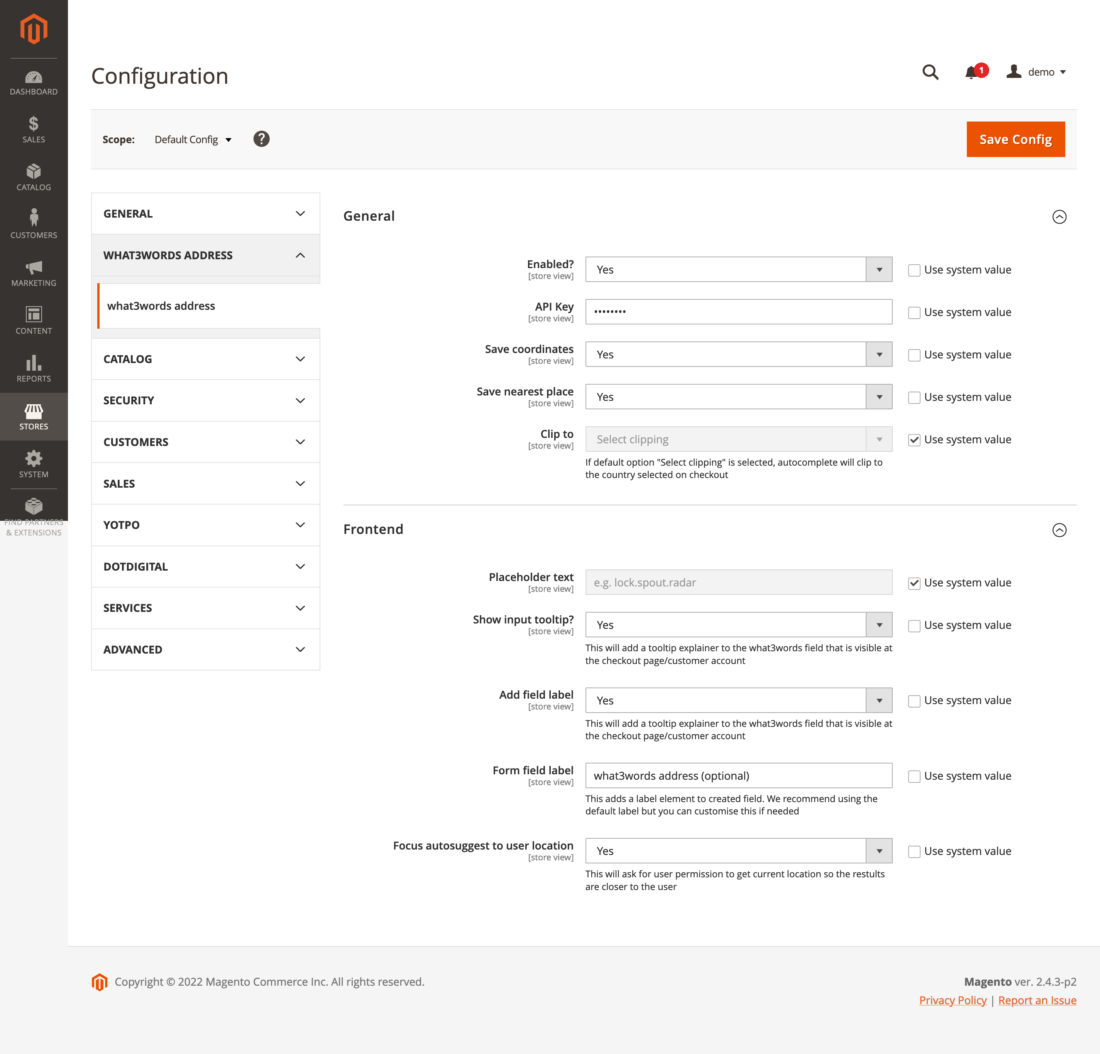Check Use system value for Save nearest place
Image resolution: width=1100 pixels, height=1054 pixels.
tap(913, 397)
